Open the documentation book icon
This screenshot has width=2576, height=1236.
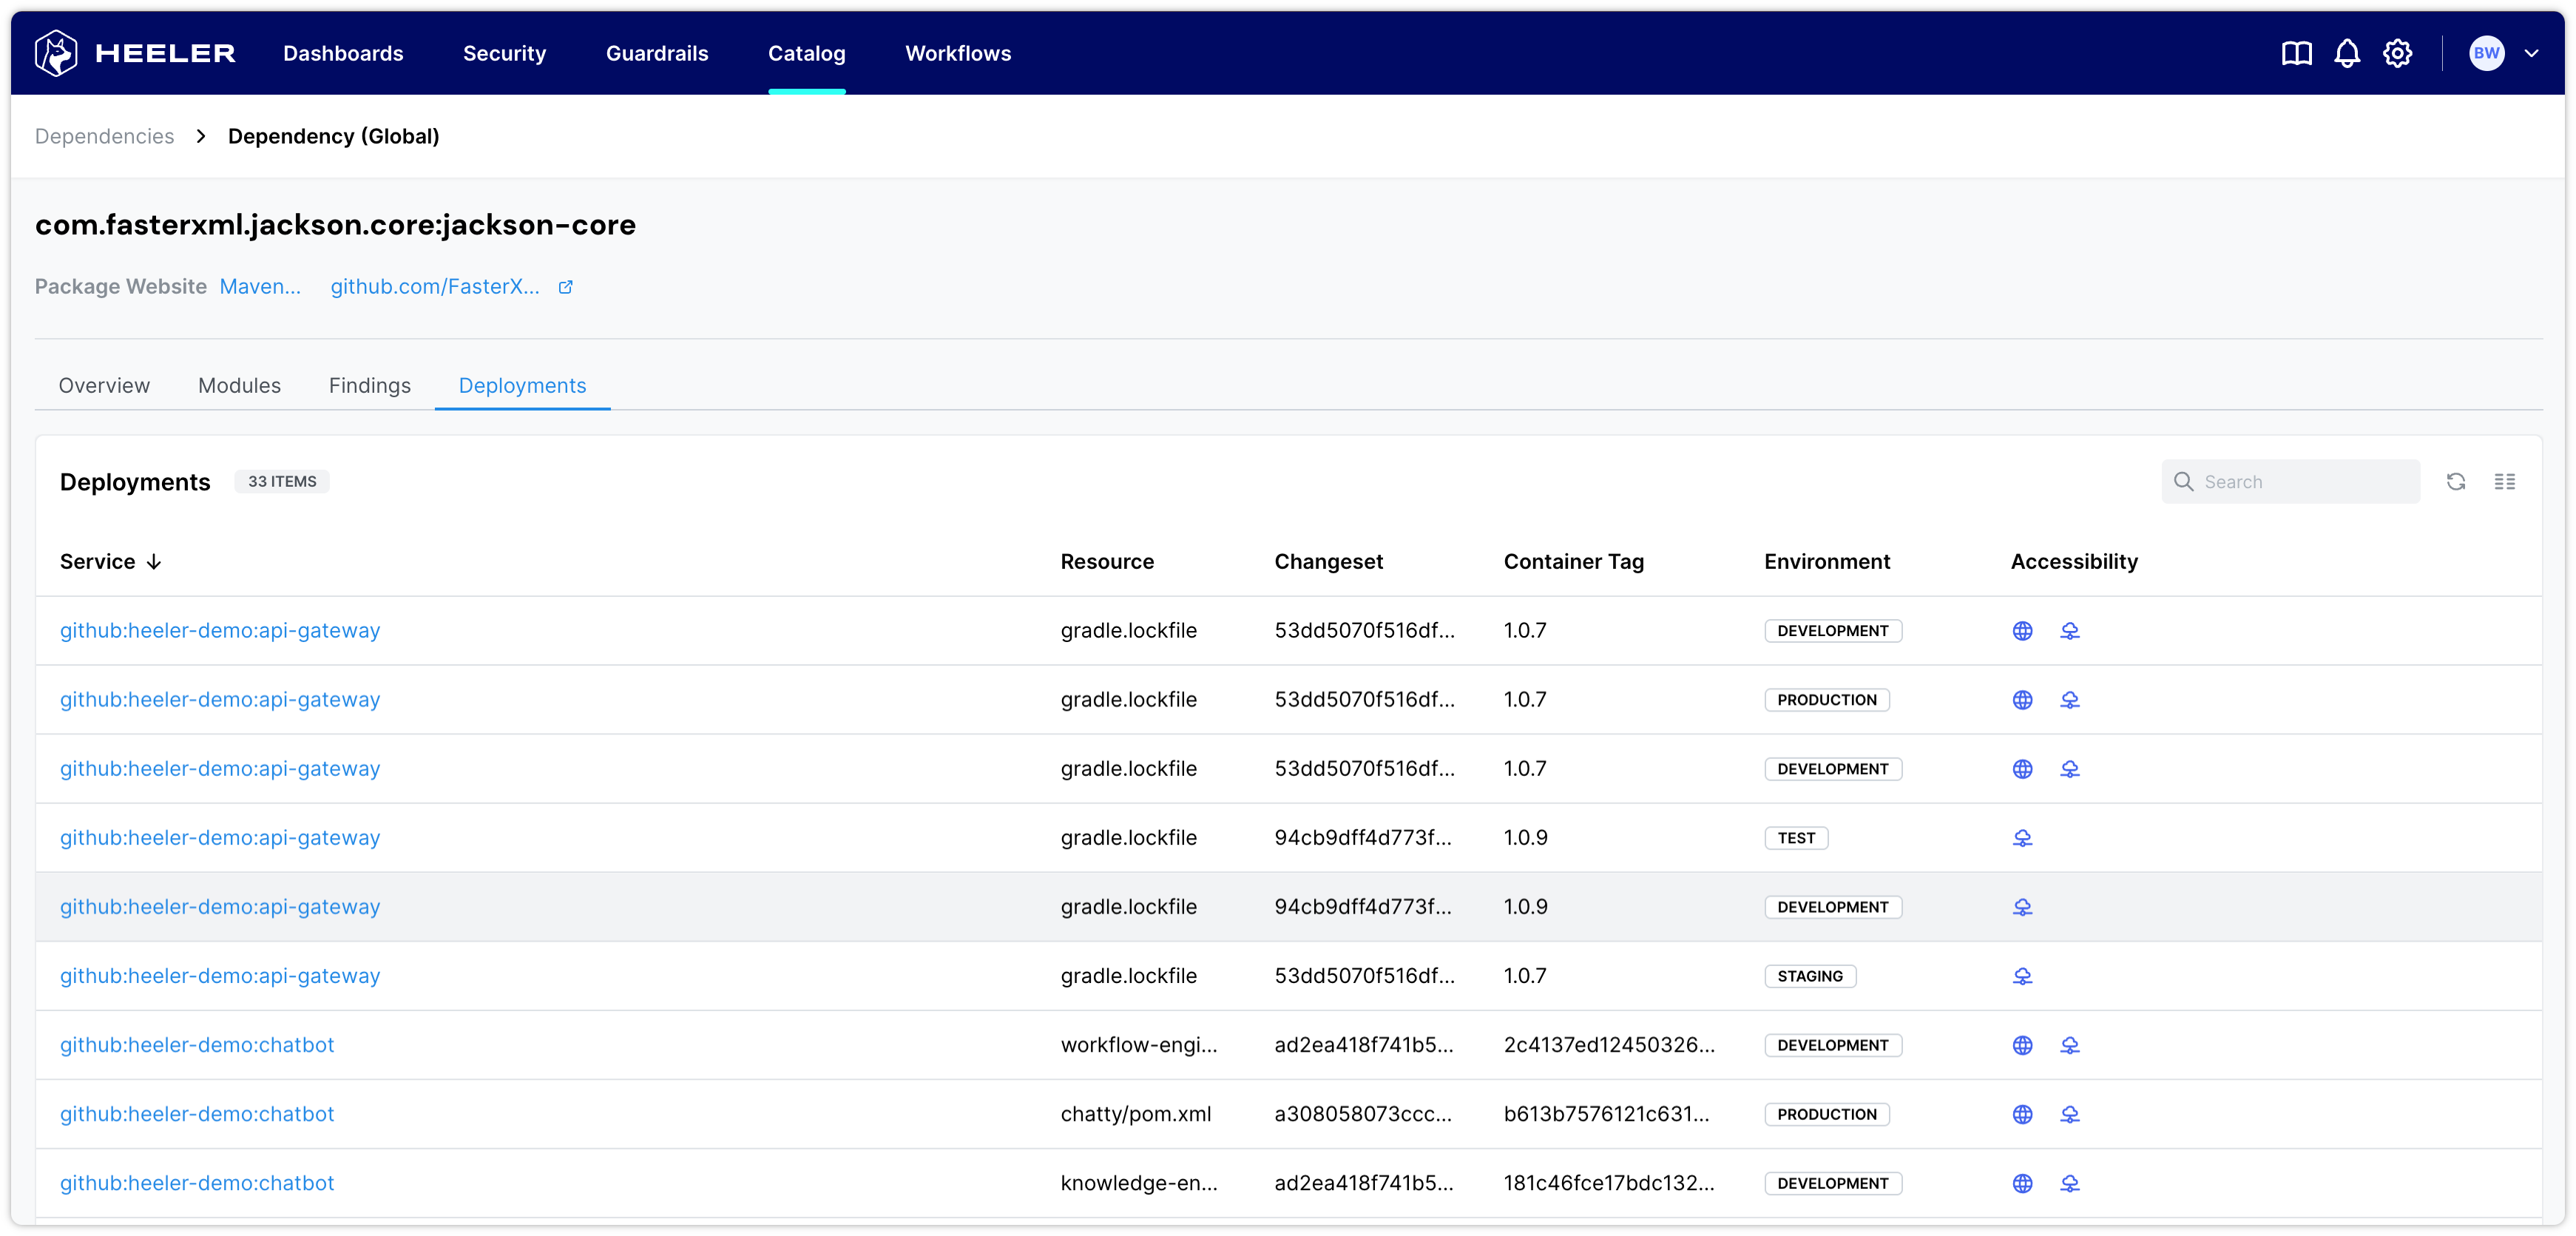pyautogui.click(x=2296, y=53)
